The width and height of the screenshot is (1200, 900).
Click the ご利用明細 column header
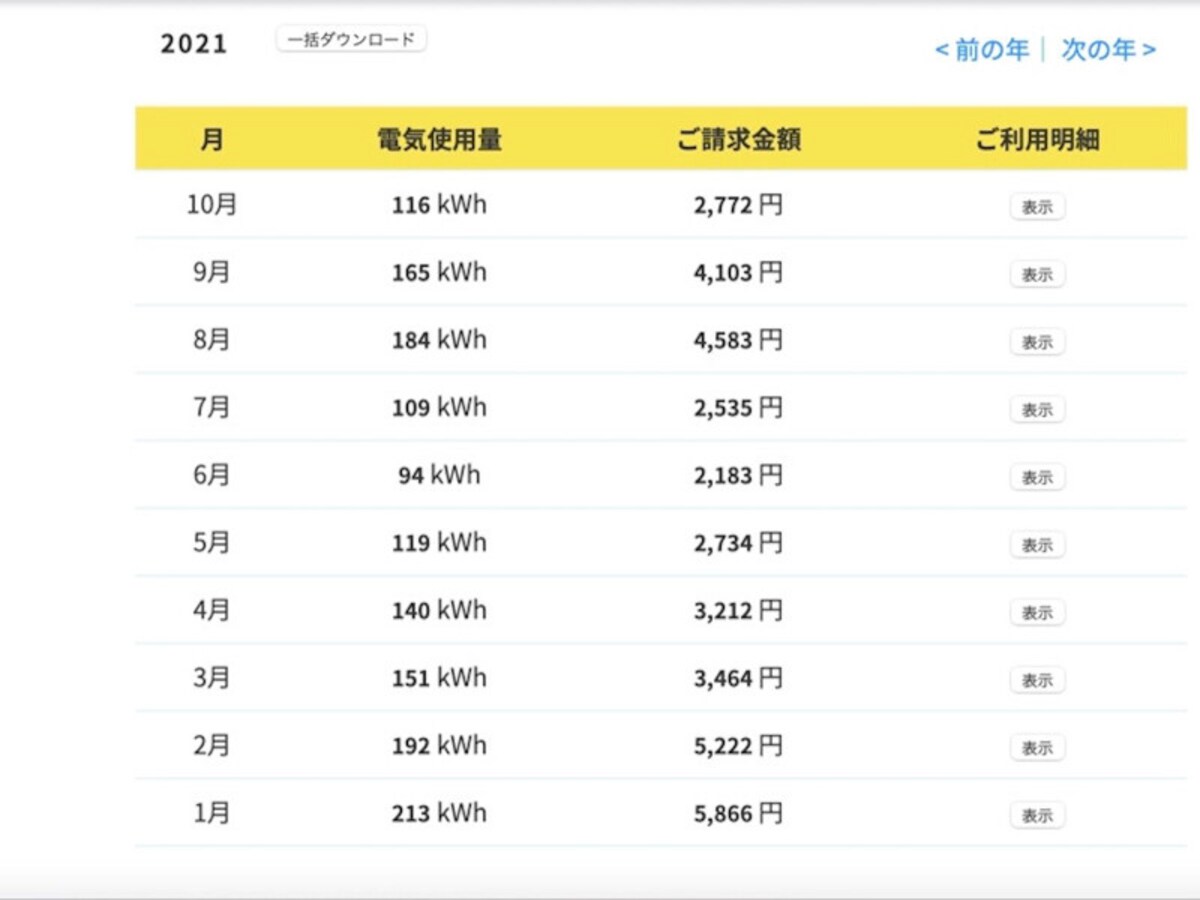(x=1037, y=139)
